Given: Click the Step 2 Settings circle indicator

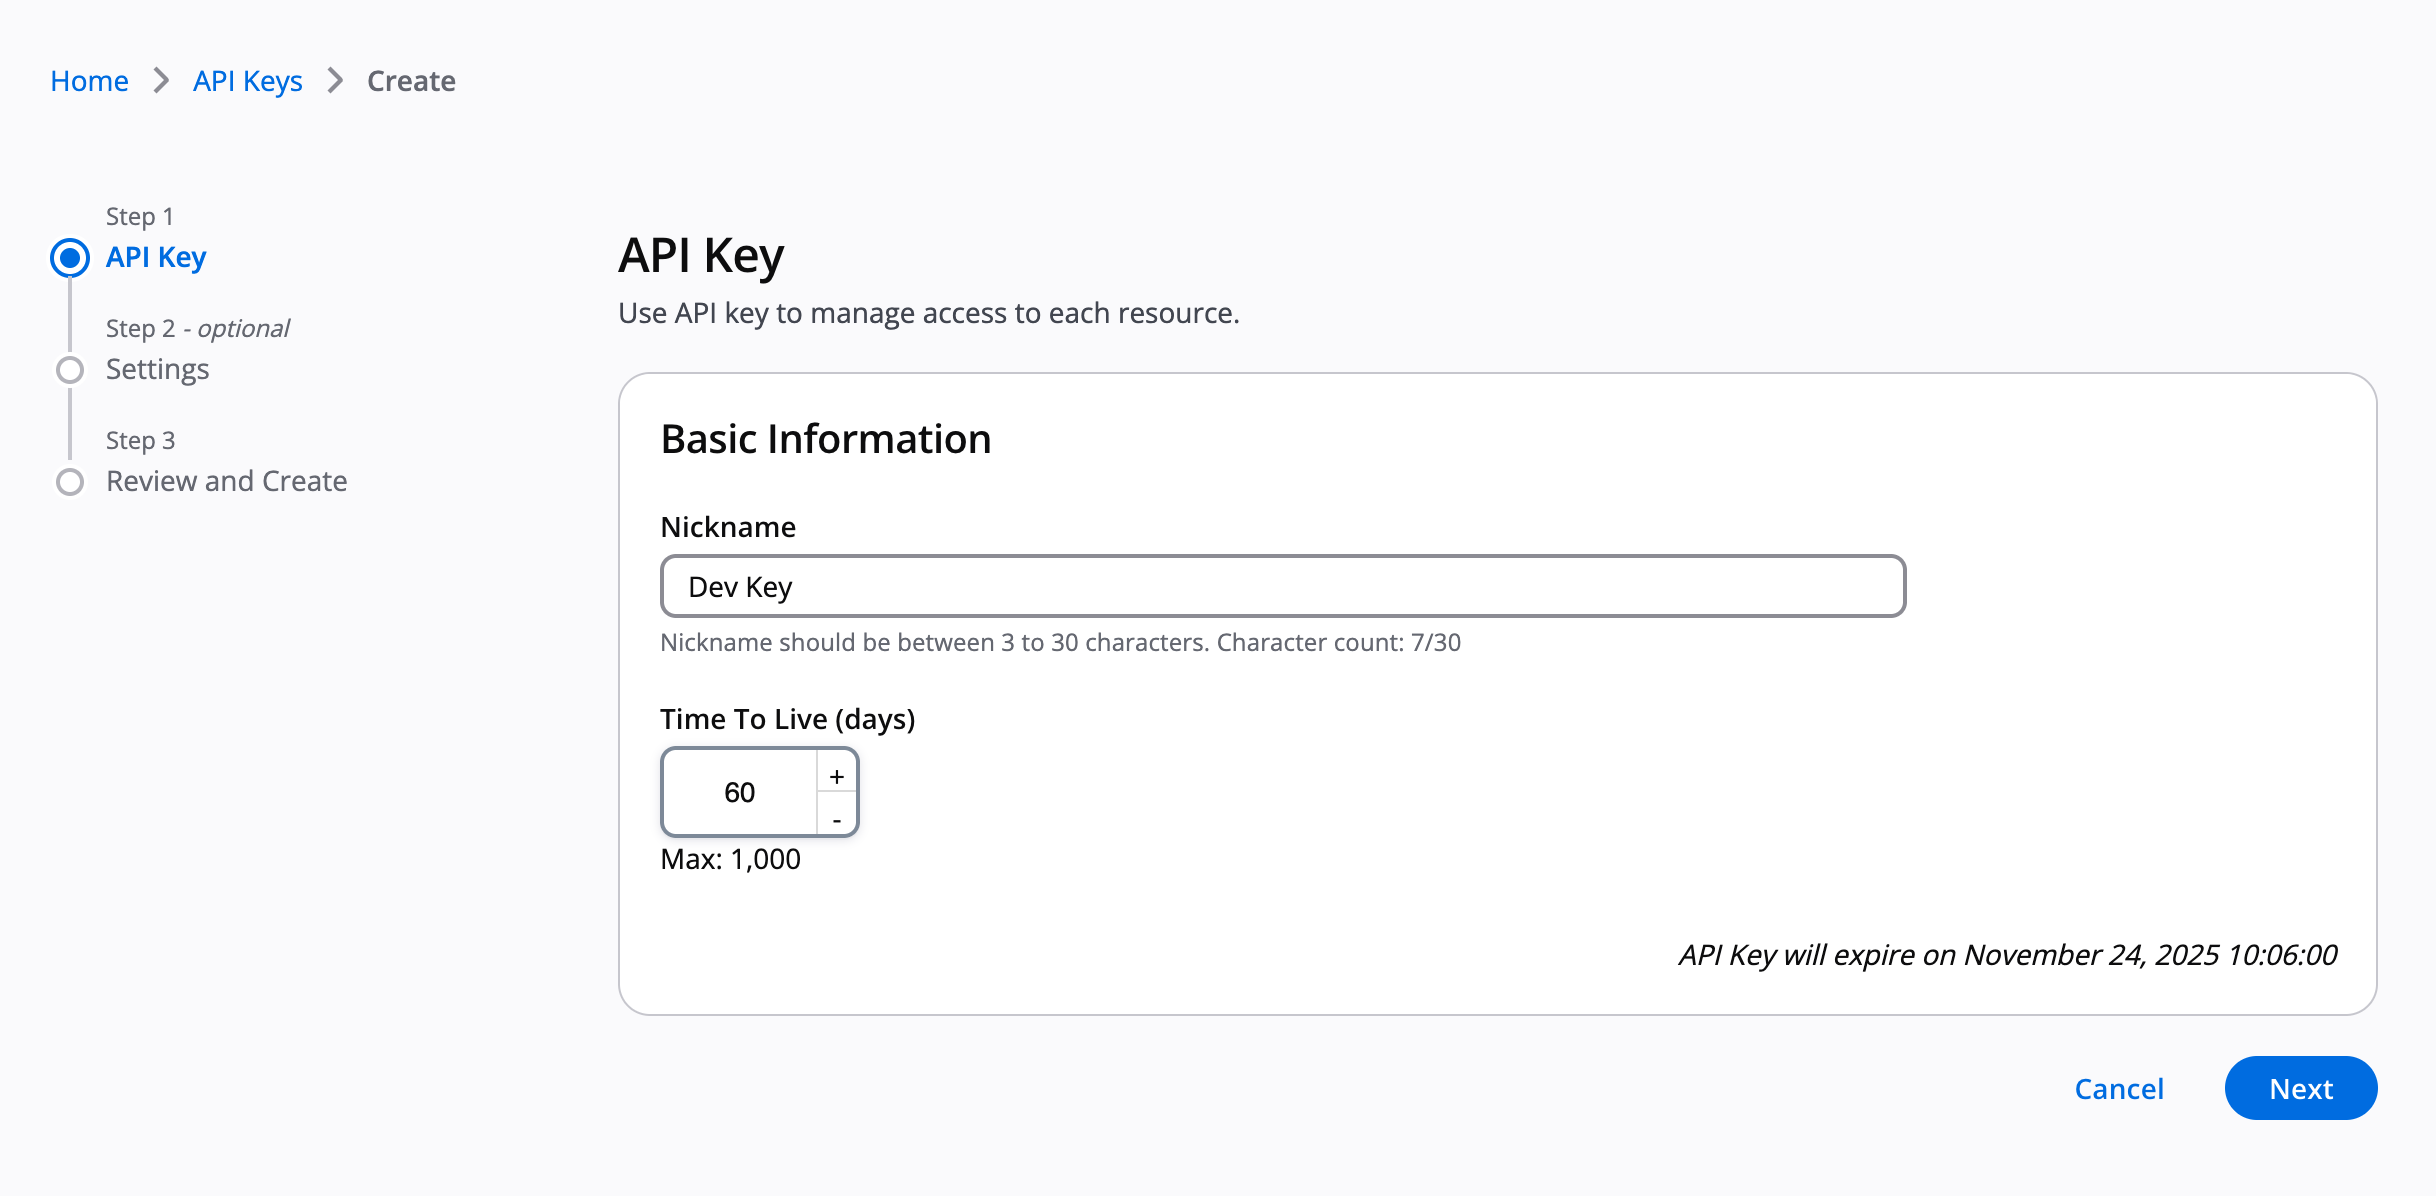Looking at the screenshot, I should tap(70, 370).
